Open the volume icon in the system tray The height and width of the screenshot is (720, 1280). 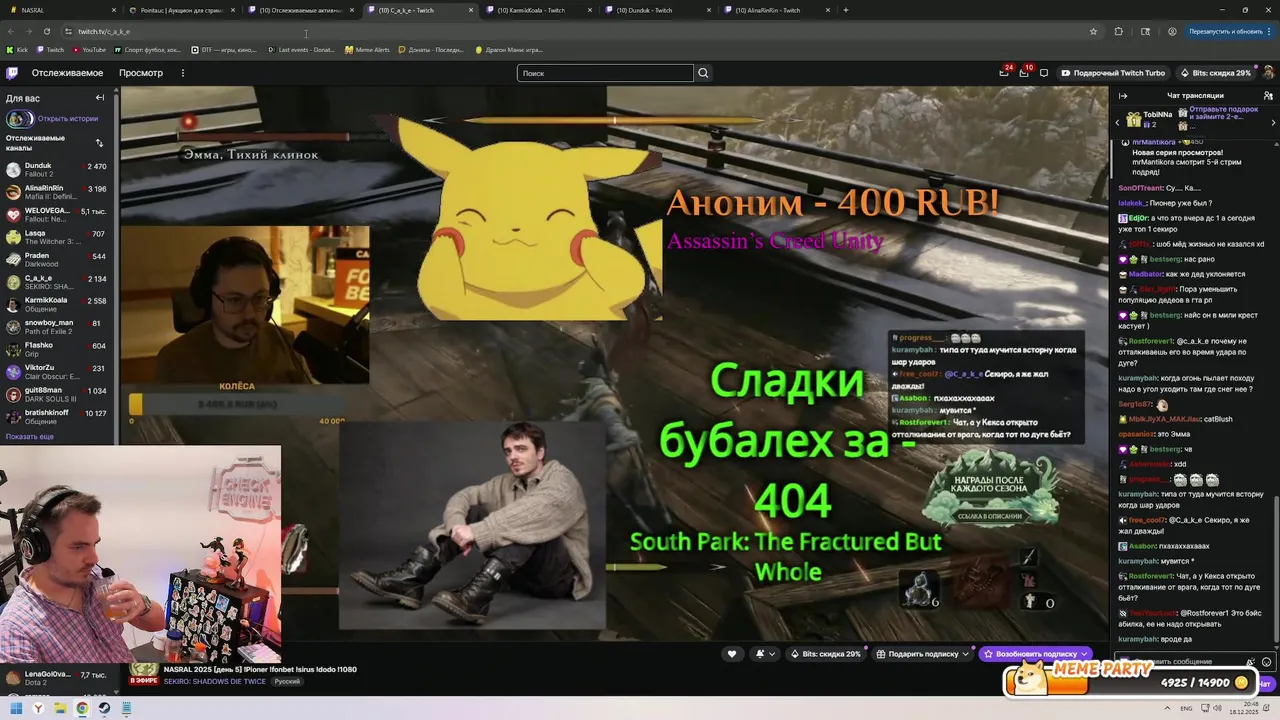(x=1217, y=708)
